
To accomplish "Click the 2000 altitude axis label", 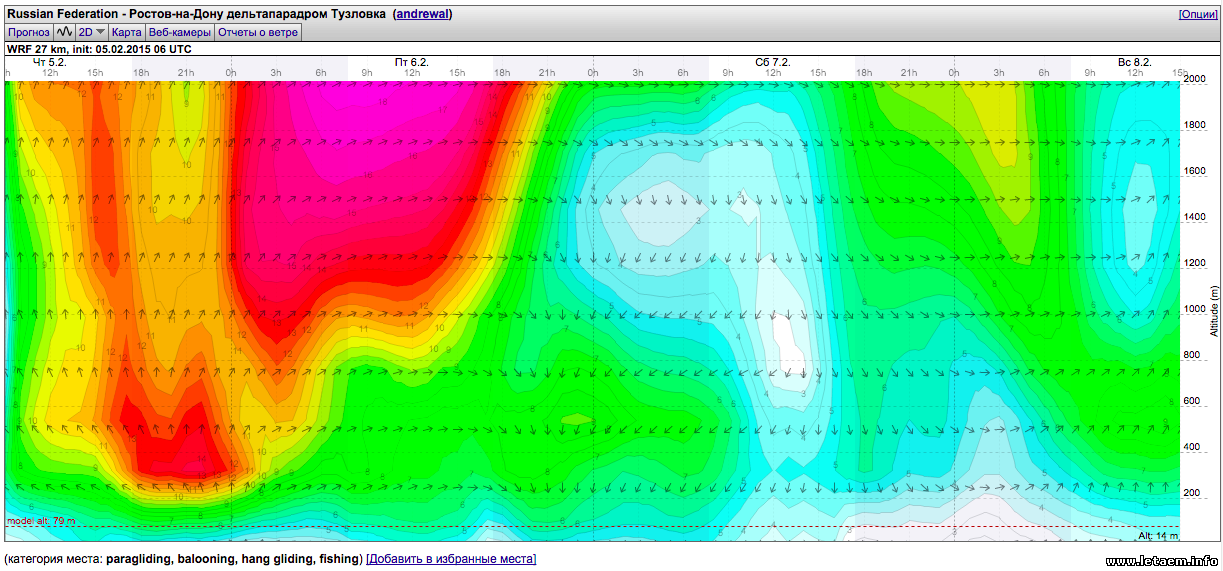I will [x=1194, y=80].
